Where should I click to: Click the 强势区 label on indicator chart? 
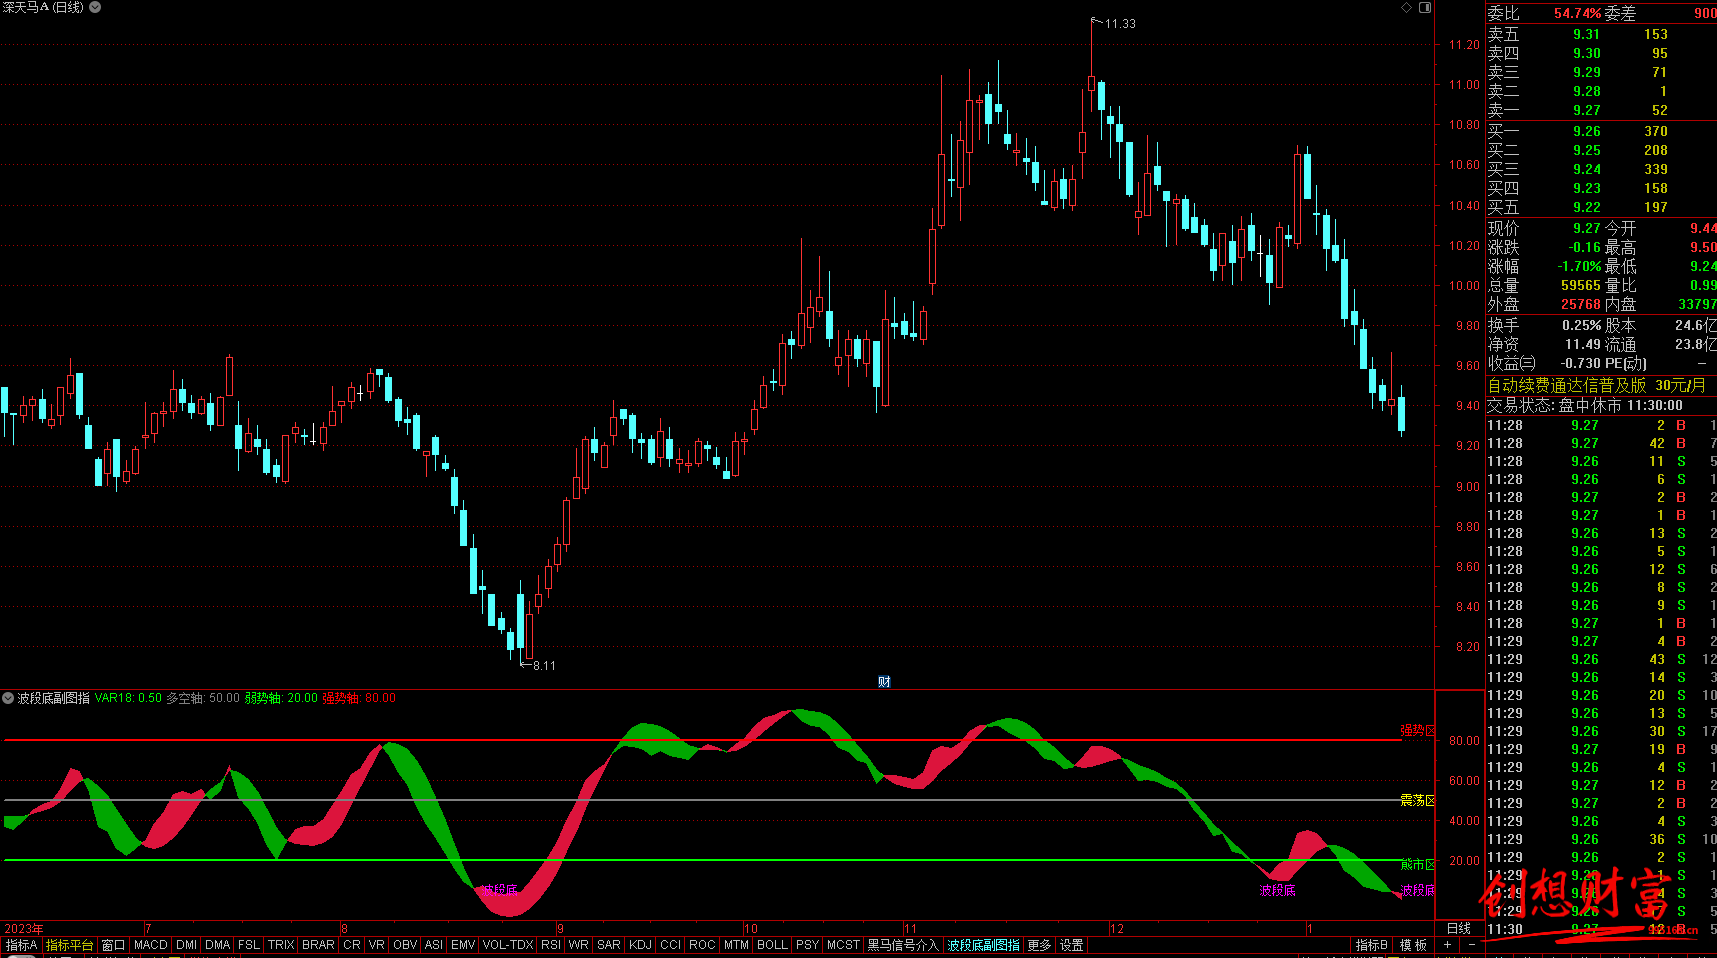(1417, 730)
